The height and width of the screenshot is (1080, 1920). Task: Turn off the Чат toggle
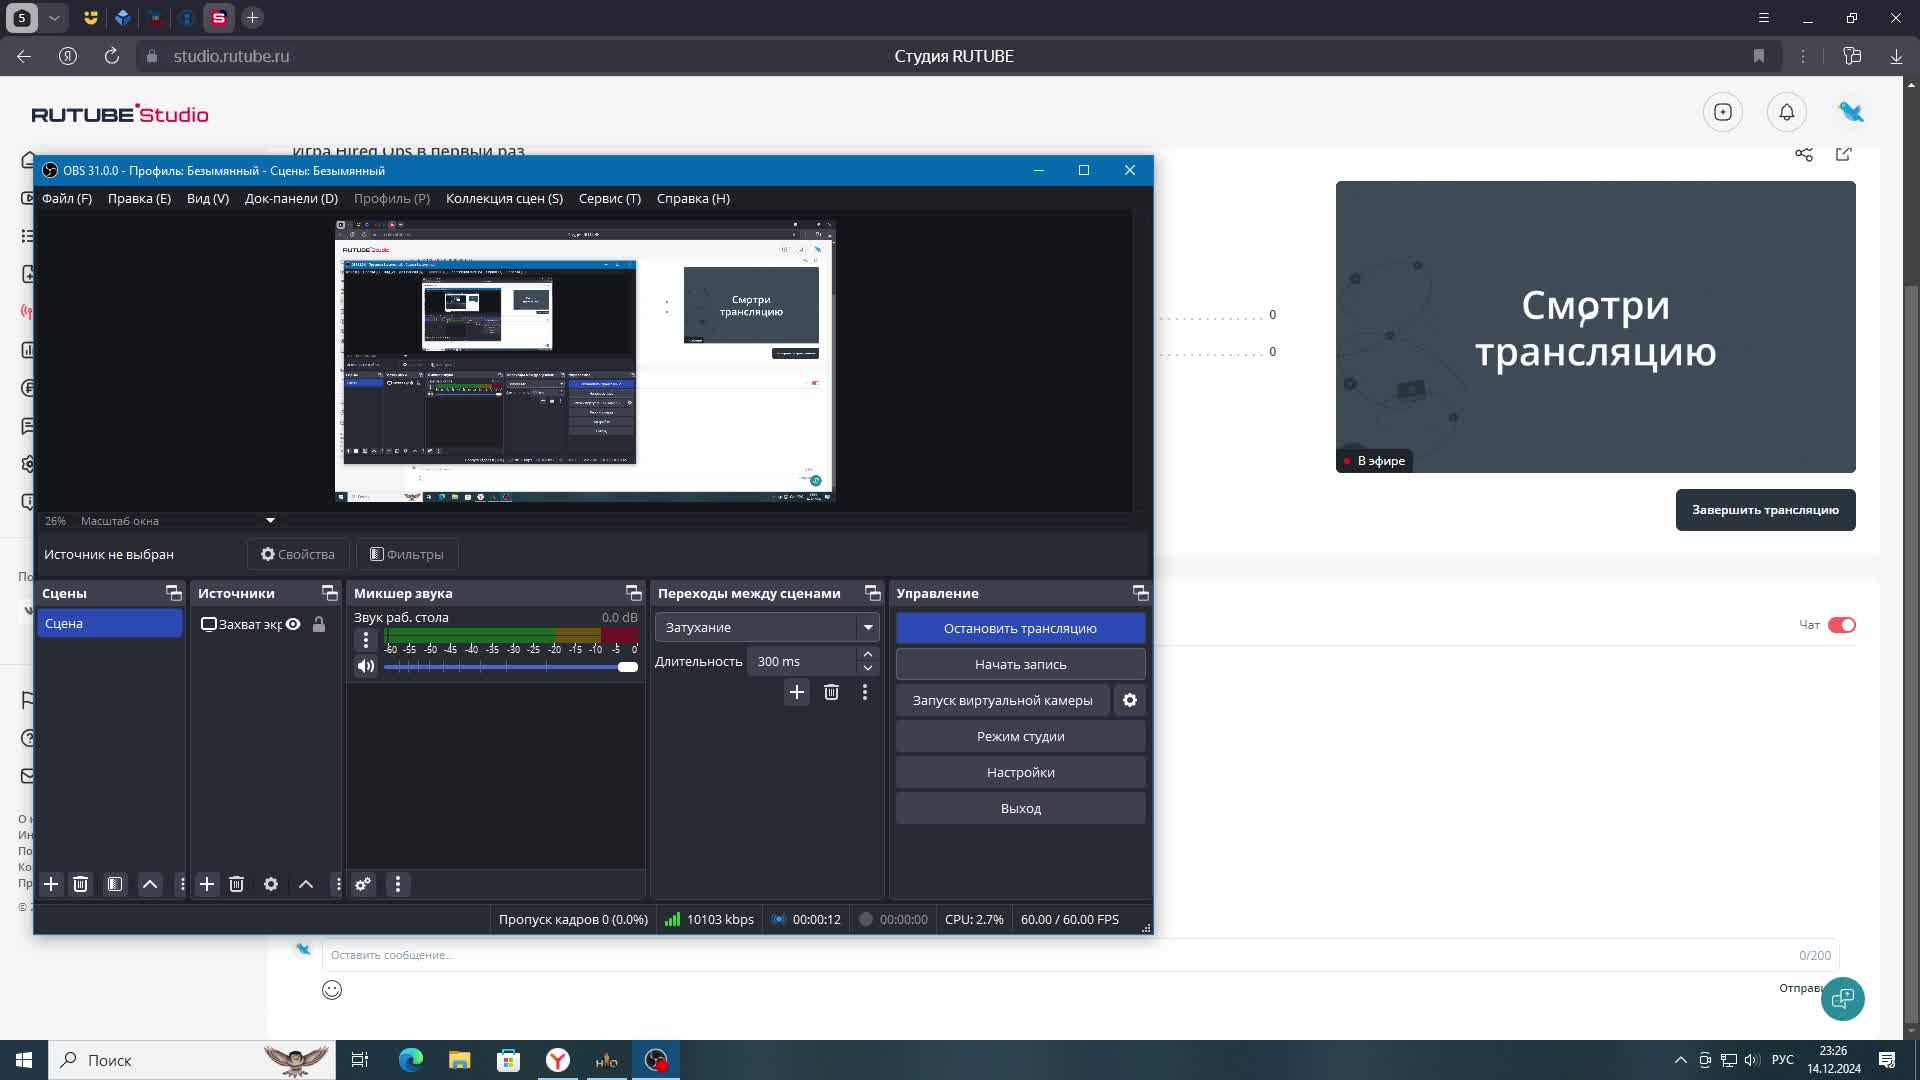click(1842, 625)
